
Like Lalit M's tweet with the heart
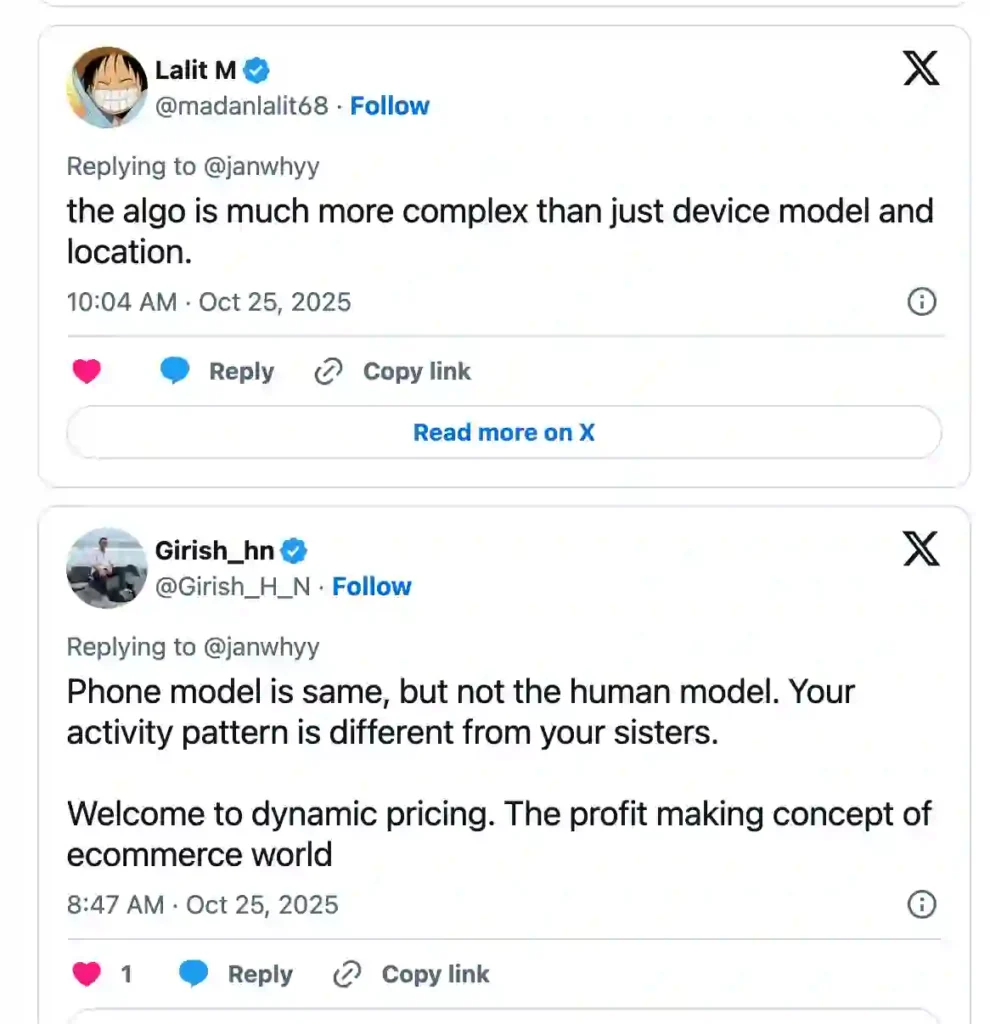[87, 372]
